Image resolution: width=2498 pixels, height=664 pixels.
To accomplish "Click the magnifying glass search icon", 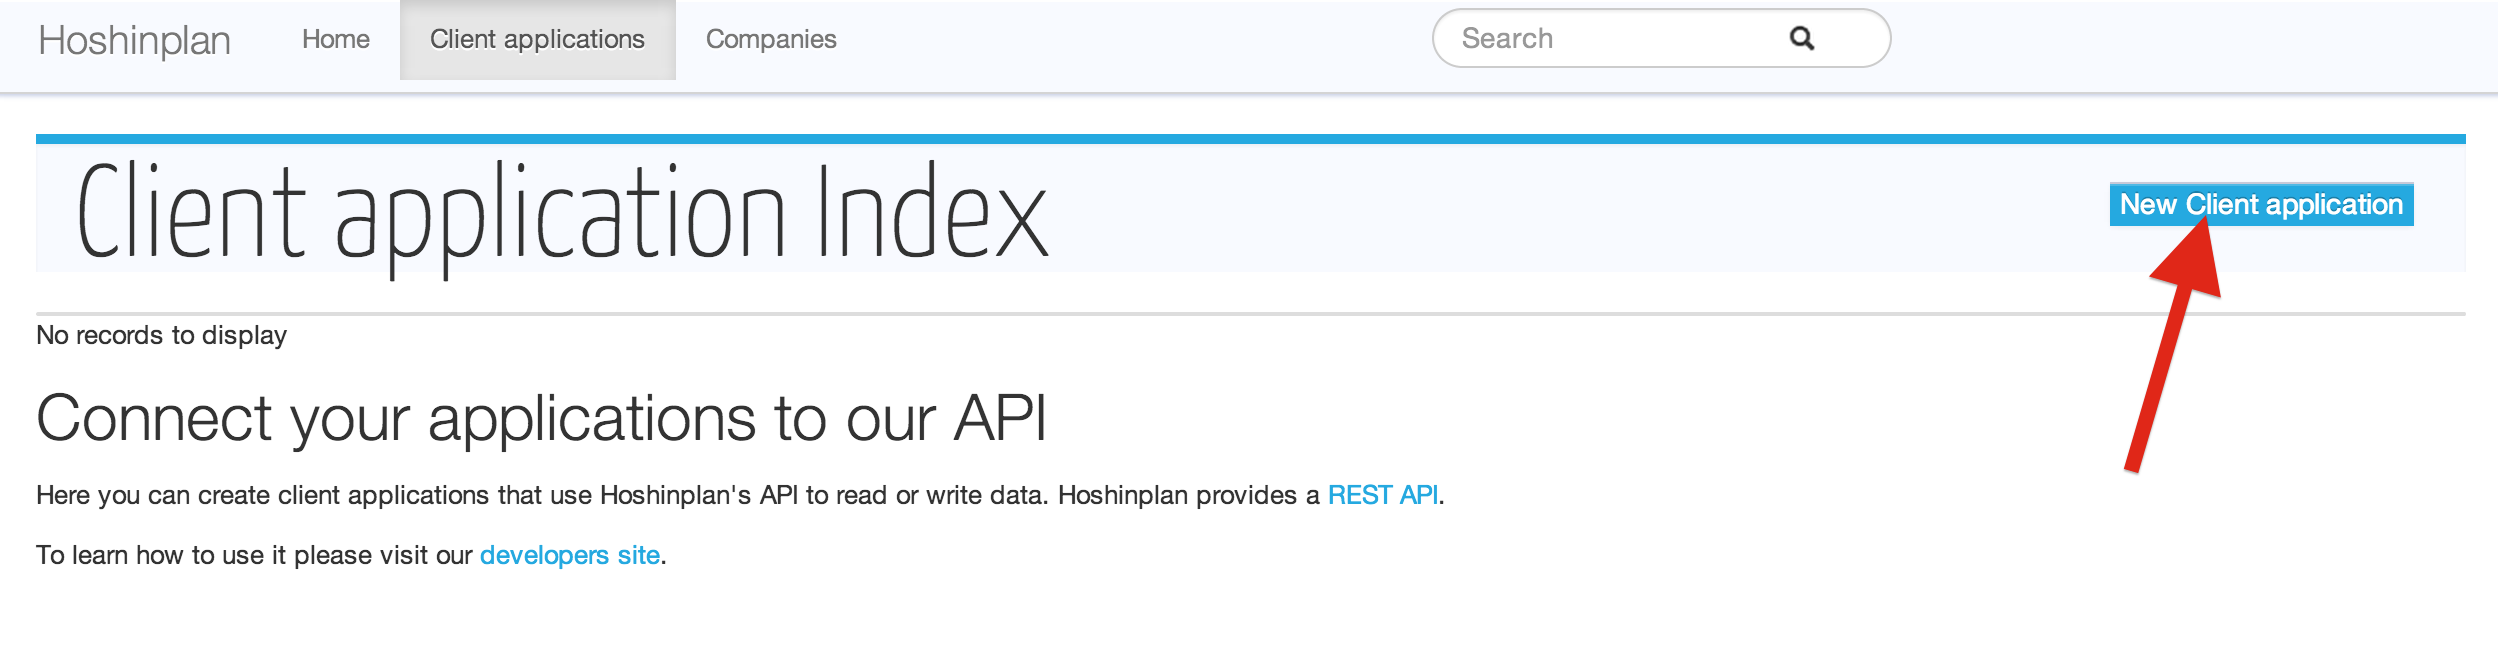I will (1802, 38).
